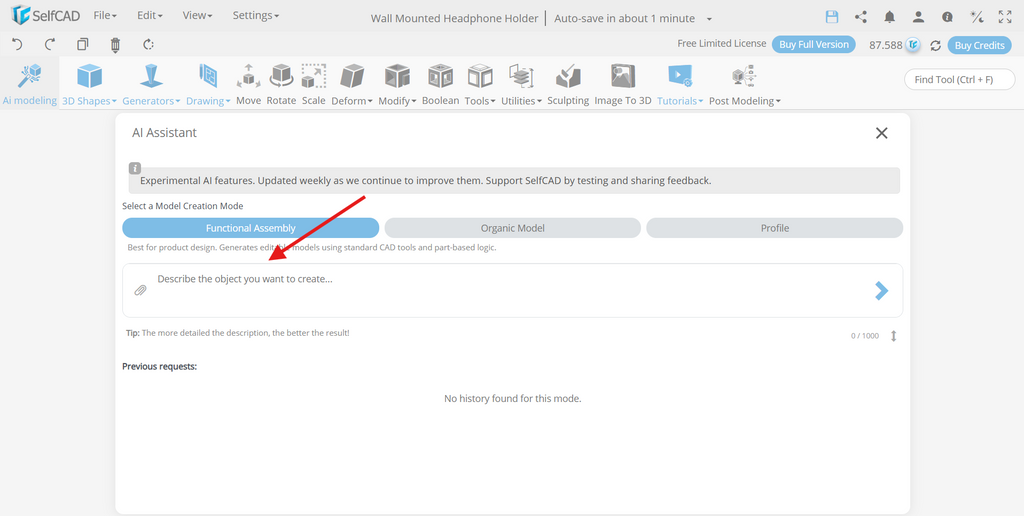The width and height of the screenshot is (1024, 516).
Task: Choose the Profile creation mode
Action: pos(775,228)
